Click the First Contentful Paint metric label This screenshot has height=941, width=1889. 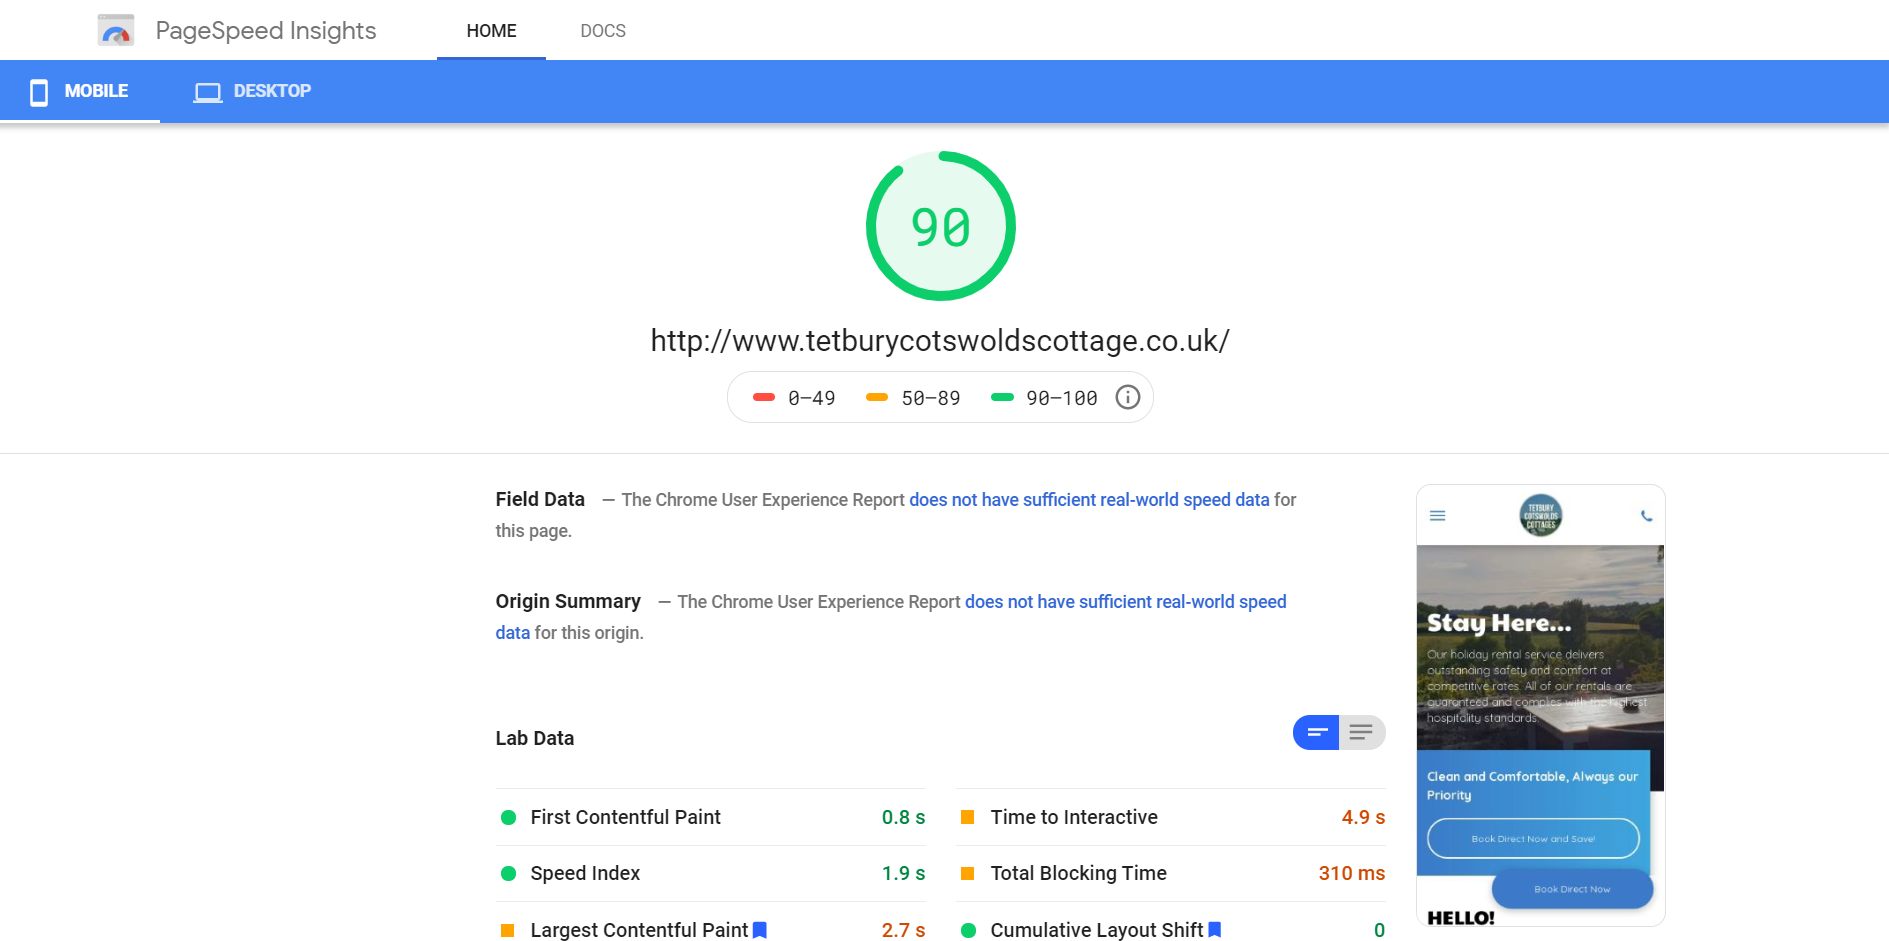(x=625, y=817)
